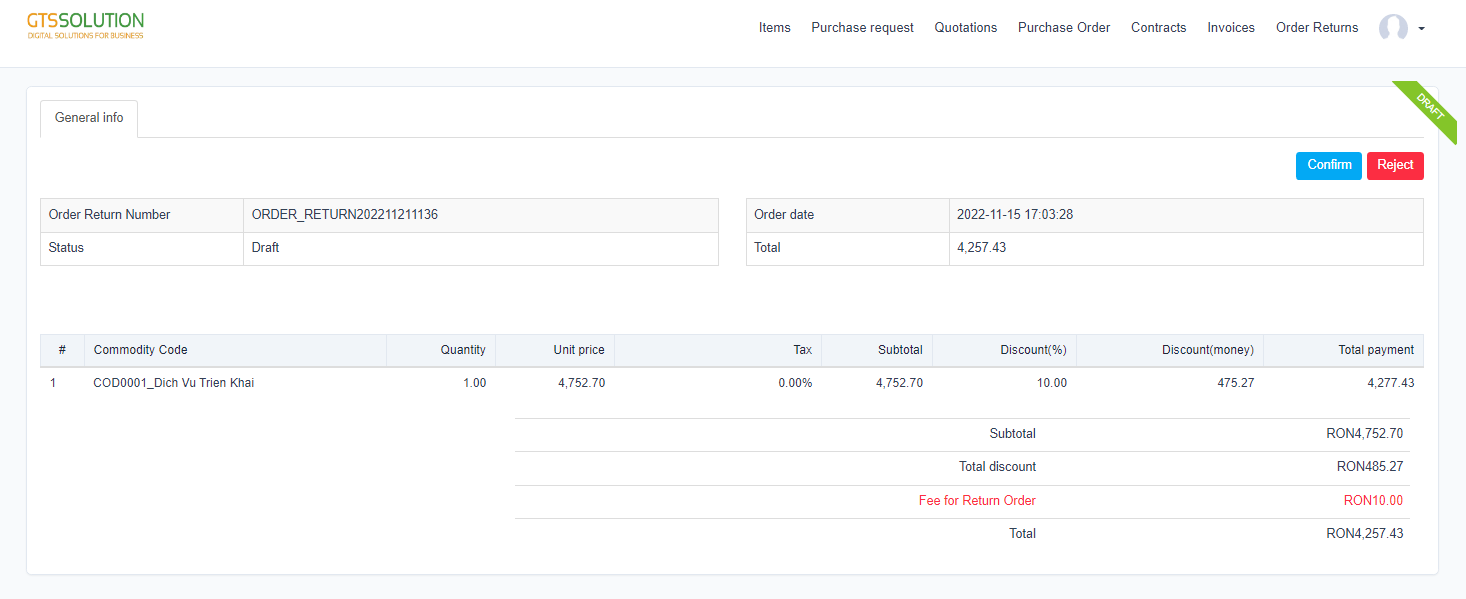Open the Quotations page
Screen dimensions: 1466x599
point(965,28)
